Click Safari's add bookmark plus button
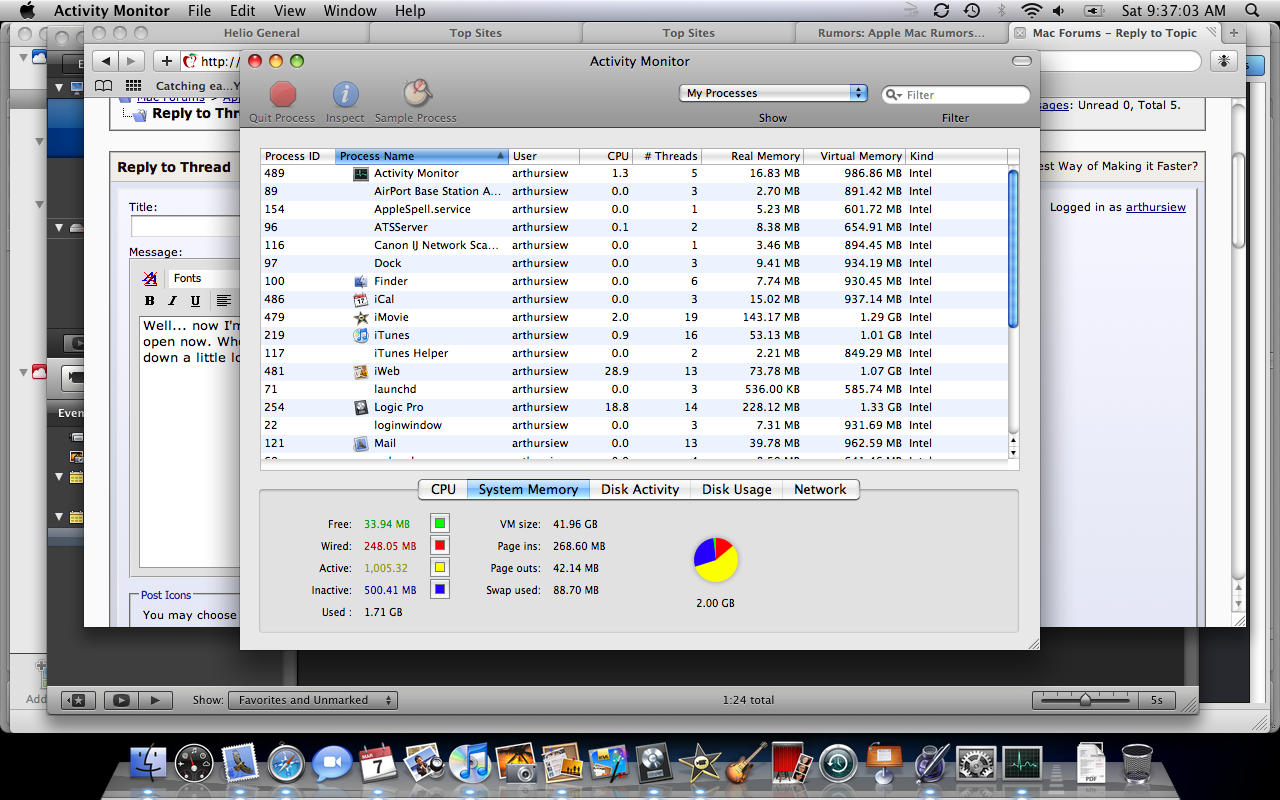The height and width of the screenshot is (800, 1280). (x=167, y=61)
